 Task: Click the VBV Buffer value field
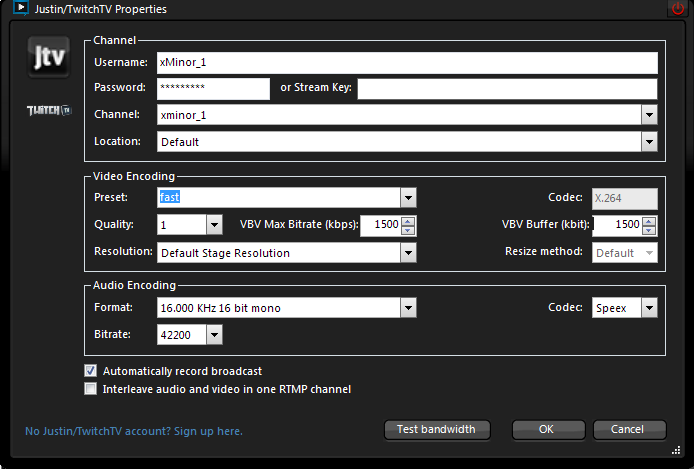(617, 225)
